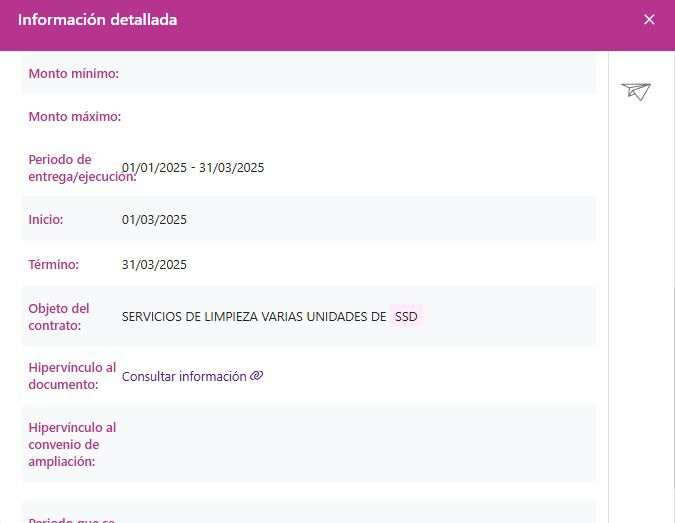Select the Monto mínimo label
This screenshot has height=523, width=675.
[x=73, y=74]
